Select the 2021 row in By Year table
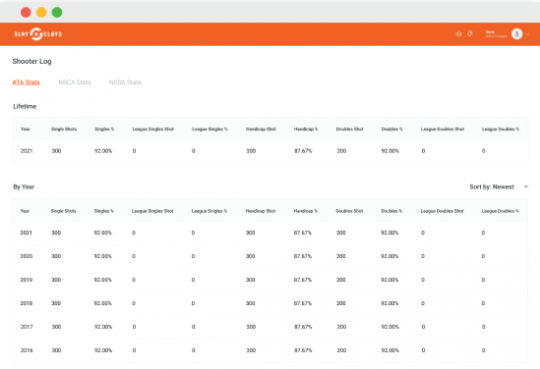 270,233
